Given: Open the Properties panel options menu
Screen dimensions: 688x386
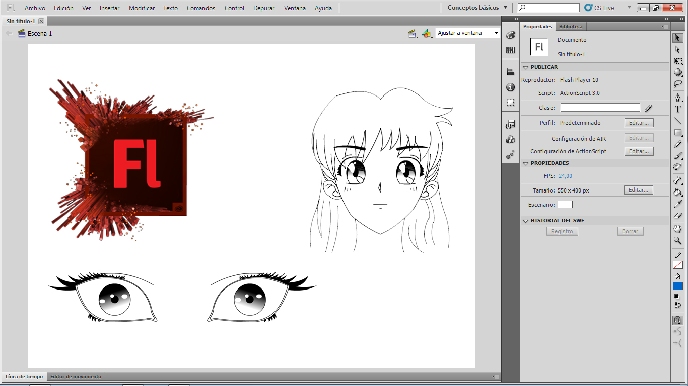Looking at the screenshot, I should click(x=664, y=27).
